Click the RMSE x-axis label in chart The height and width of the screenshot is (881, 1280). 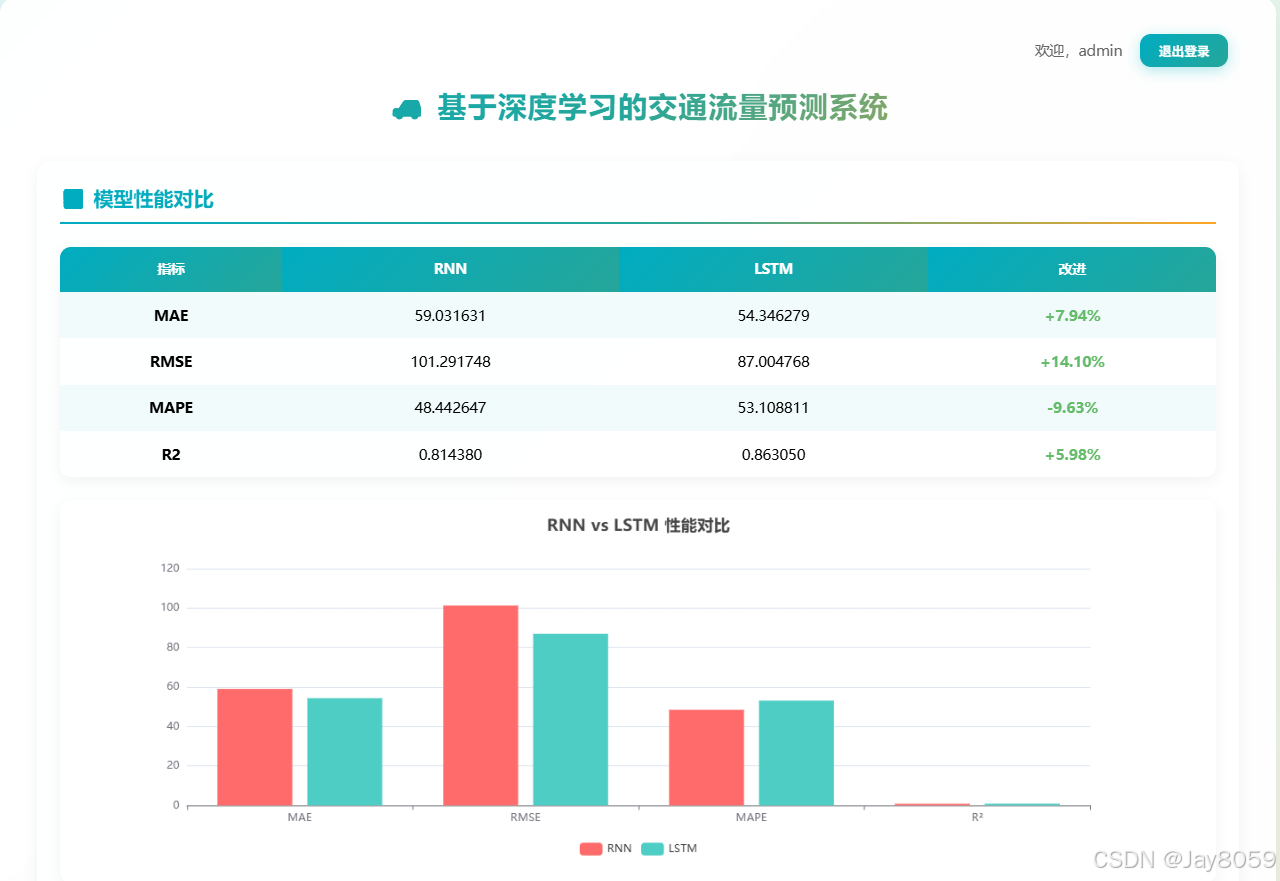pos(525,817)
